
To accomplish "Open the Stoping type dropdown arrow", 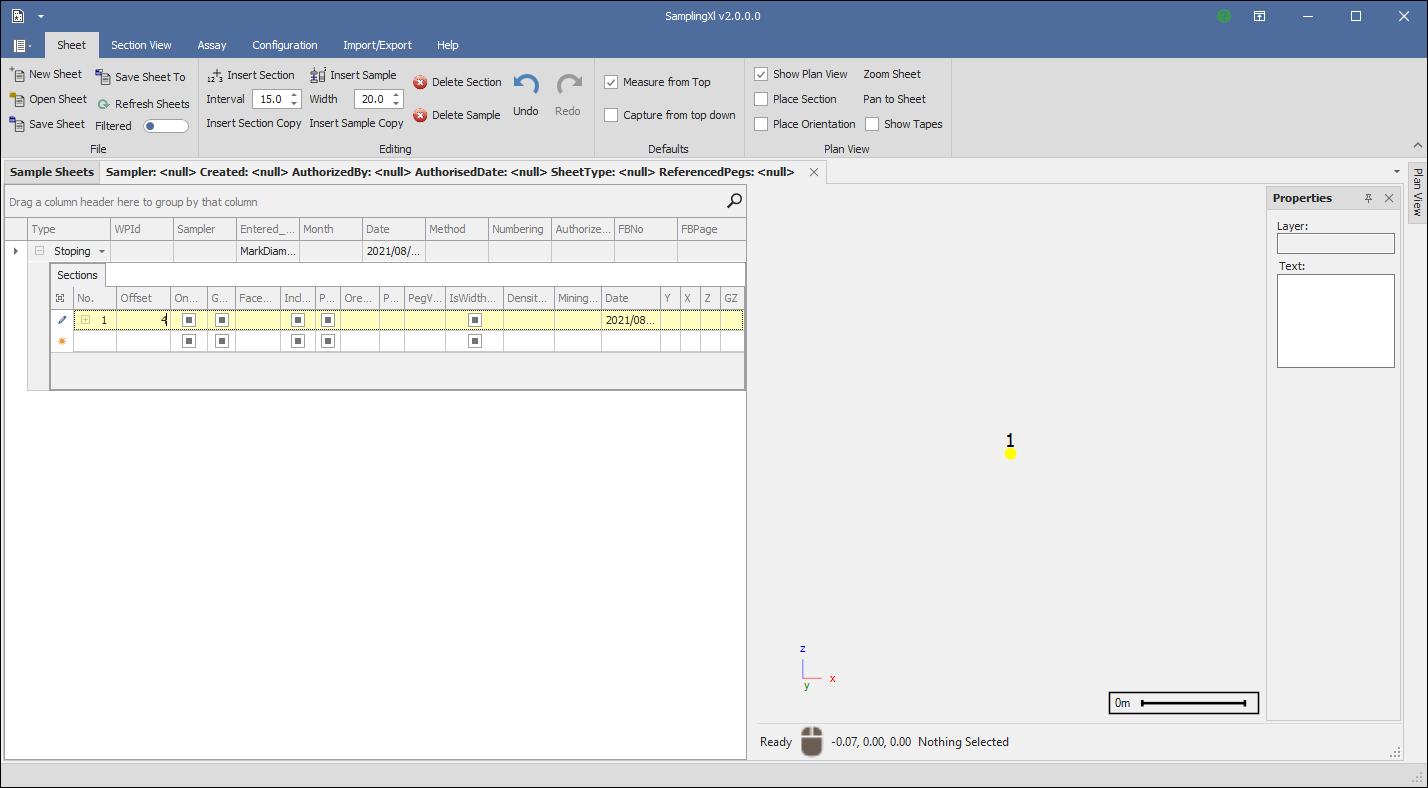I will [102, 252].
